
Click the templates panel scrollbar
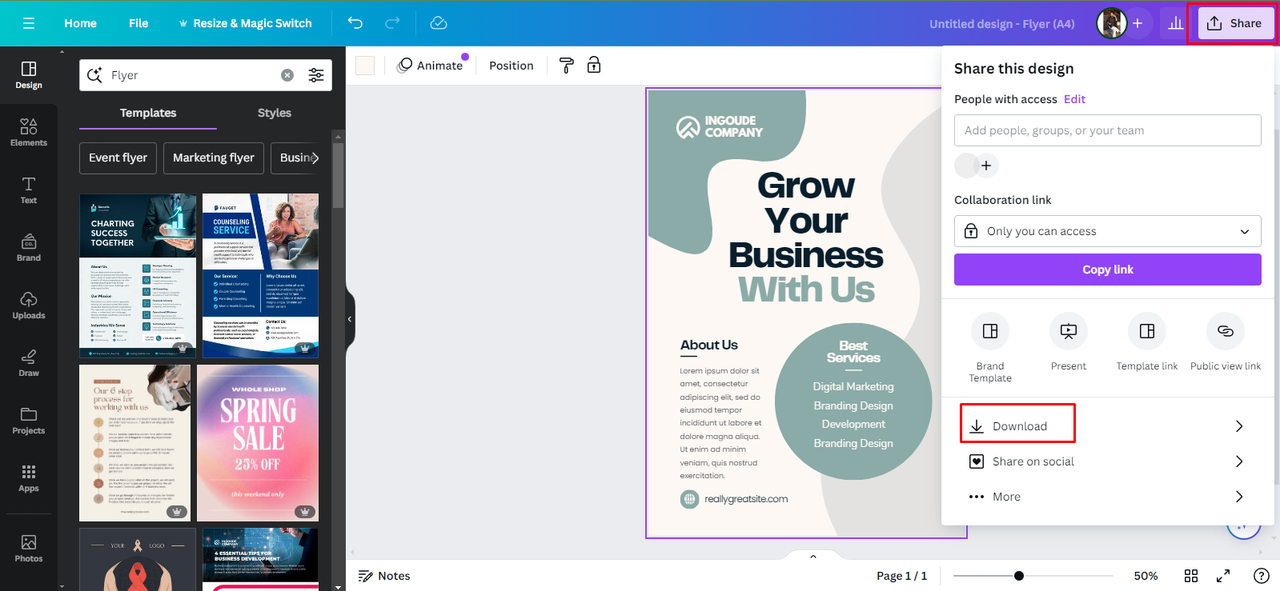(x=338, y=175)
